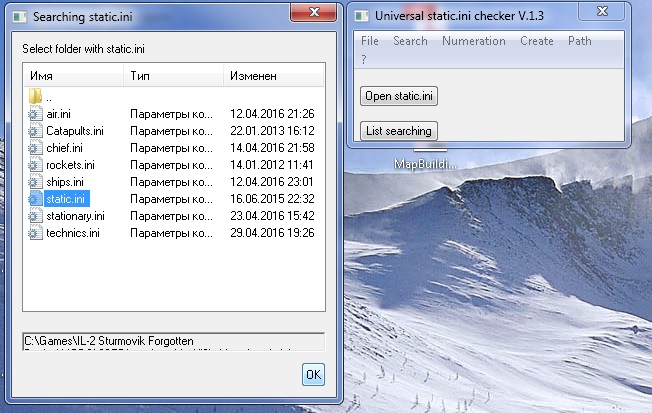Click the date 29.04.2016 19:26
Screen dimensions: 652x413
pyautogui.click(x=272, y=233)
